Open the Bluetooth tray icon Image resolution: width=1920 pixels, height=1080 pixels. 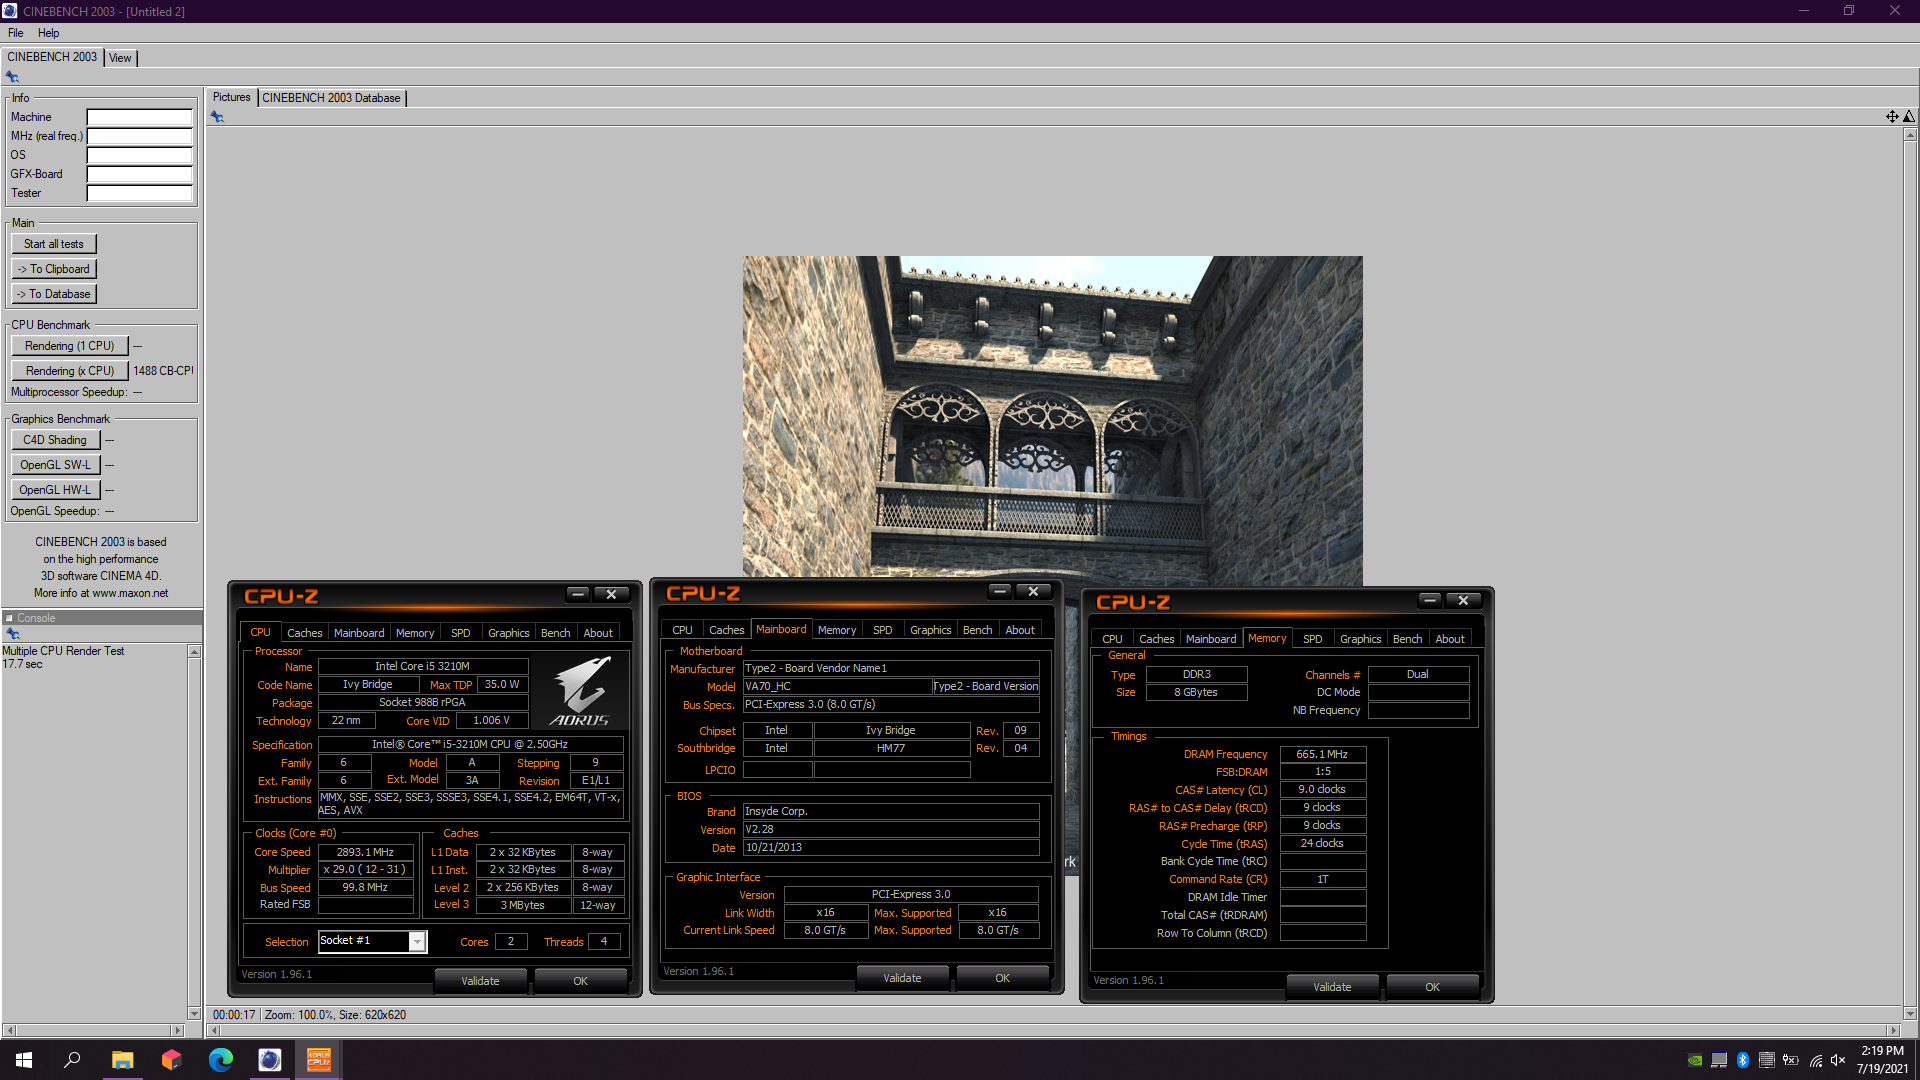[1743, 1060]
